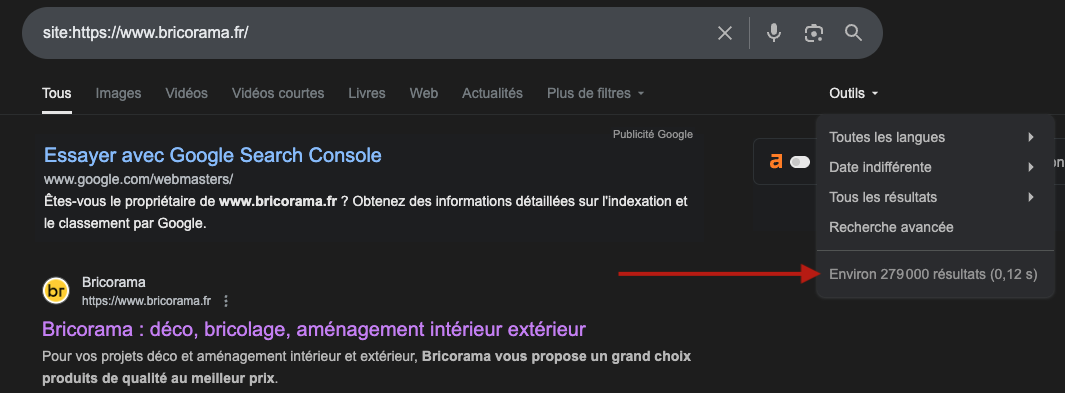Switch to the Actualités tab
The height and width of the screenshot is (393, 1065).
point(492,94)
